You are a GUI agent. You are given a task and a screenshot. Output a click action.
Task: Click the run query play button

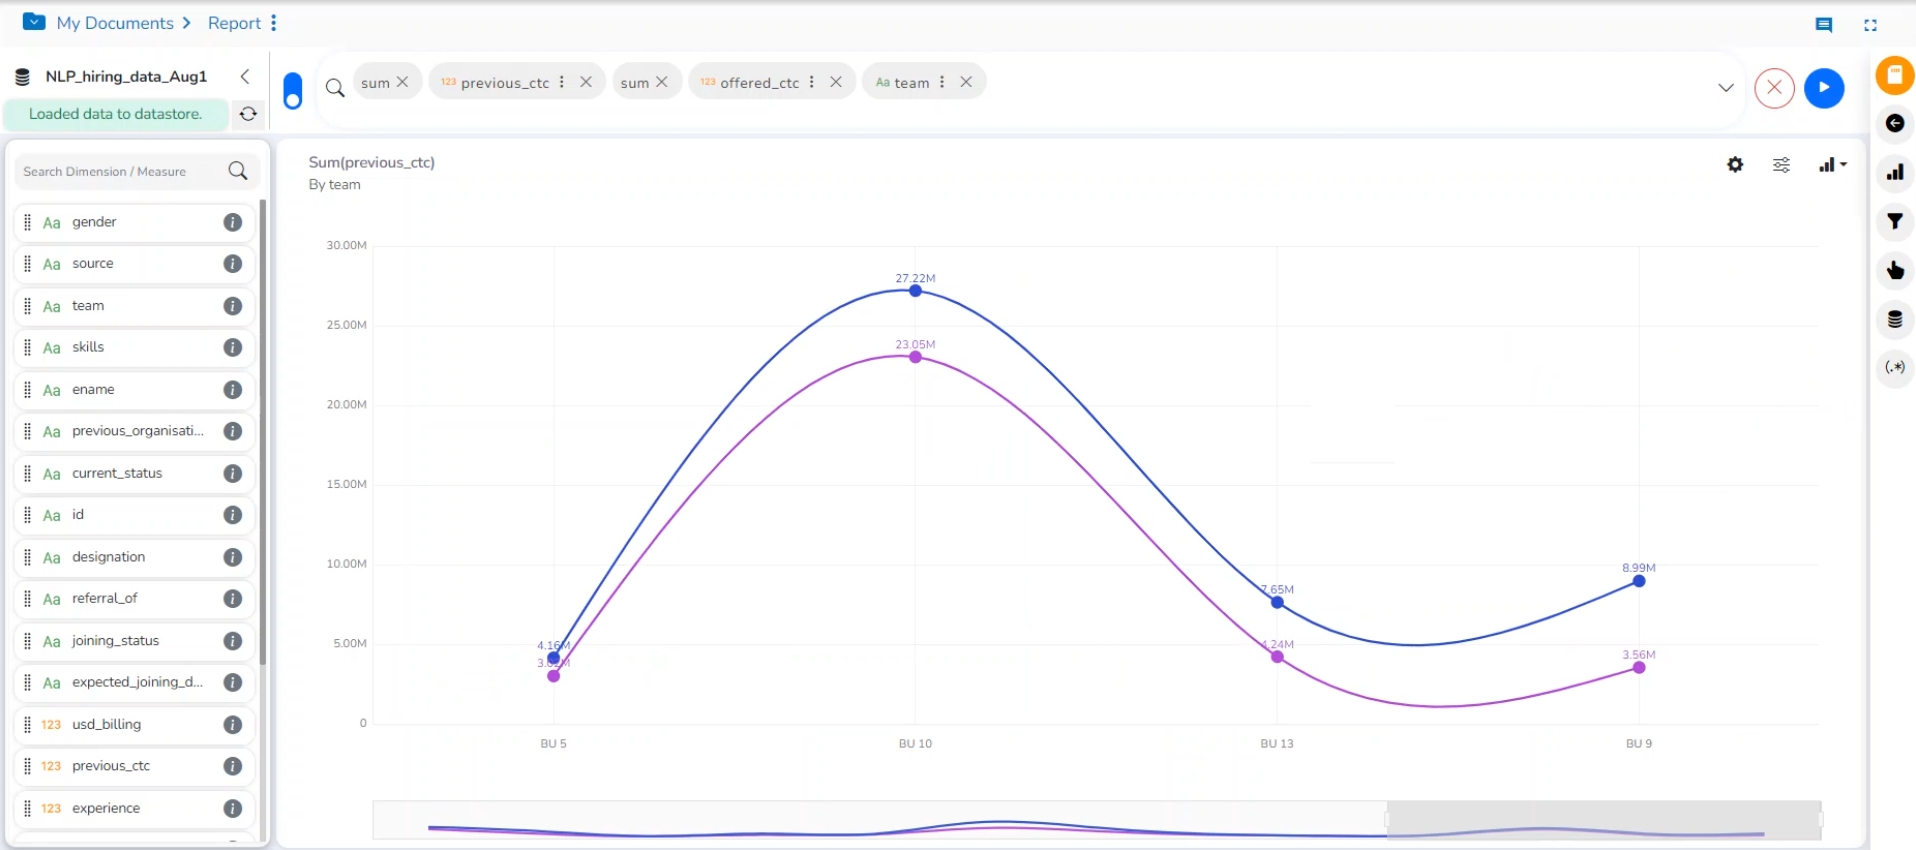tap(1824, 88)
